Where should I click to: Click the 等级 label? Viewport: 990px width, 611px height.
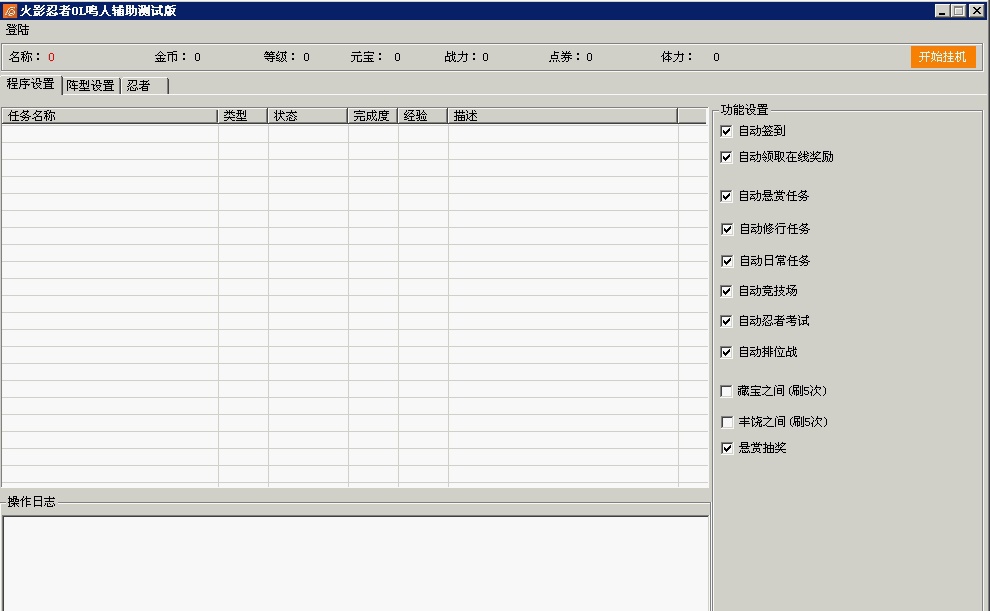click(x=279, y=57)
